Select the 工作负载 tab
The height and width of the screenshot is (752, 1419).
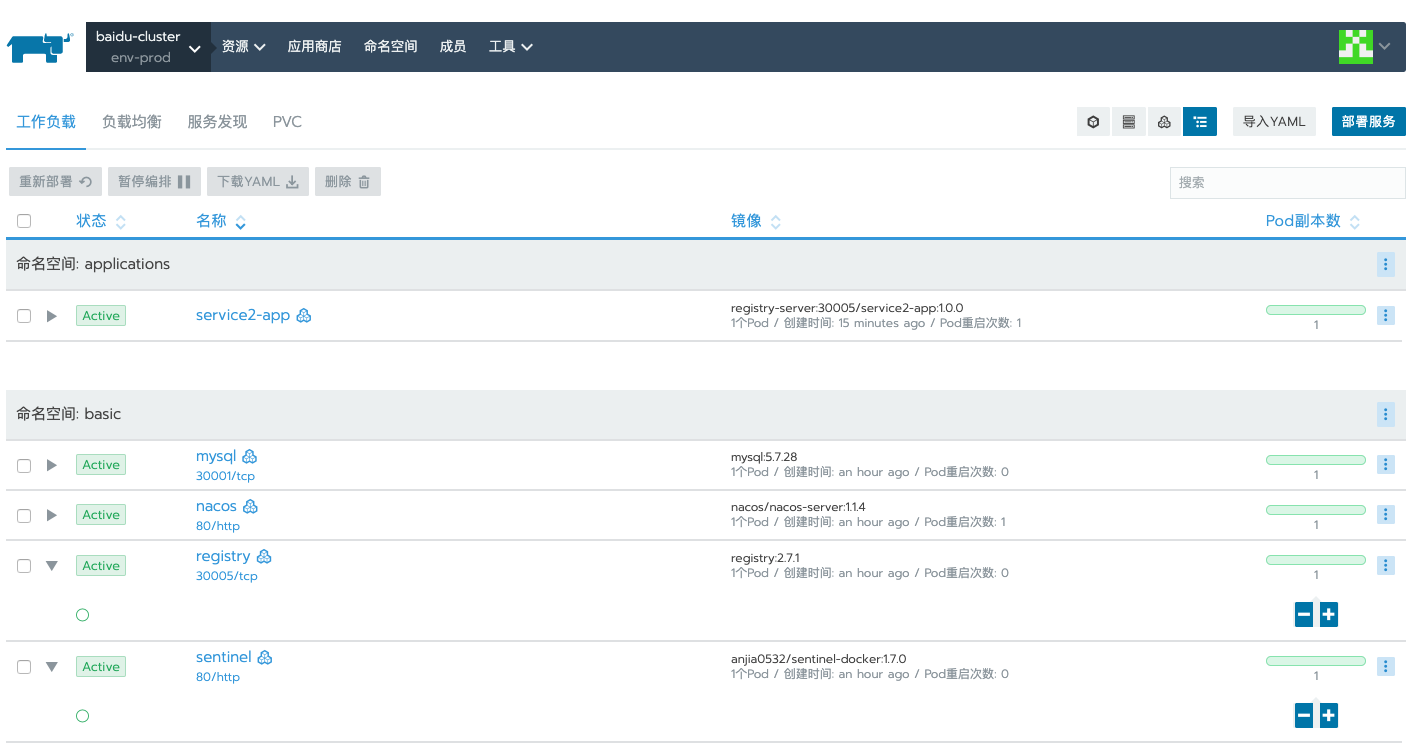click(x=46, y=122)
